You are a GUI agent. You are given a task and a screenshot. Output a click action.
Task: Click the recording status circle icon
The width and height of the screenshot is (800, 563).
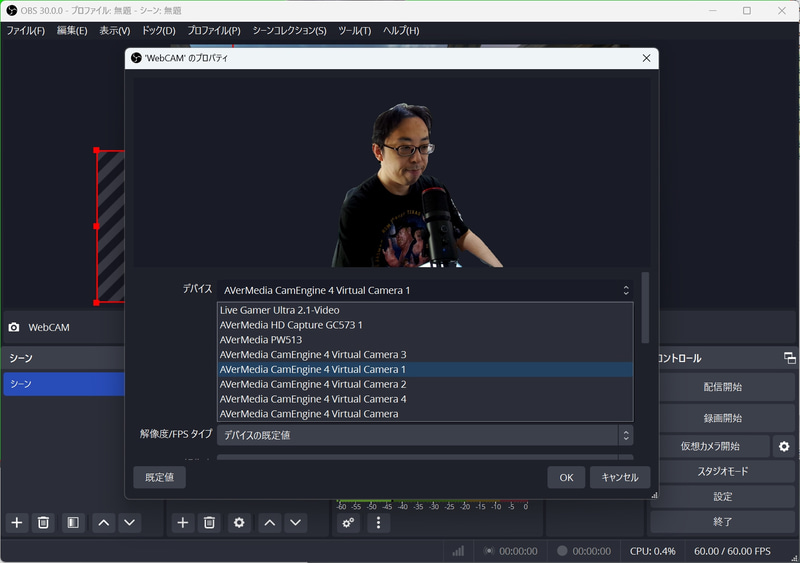click(x=562, y=551)
